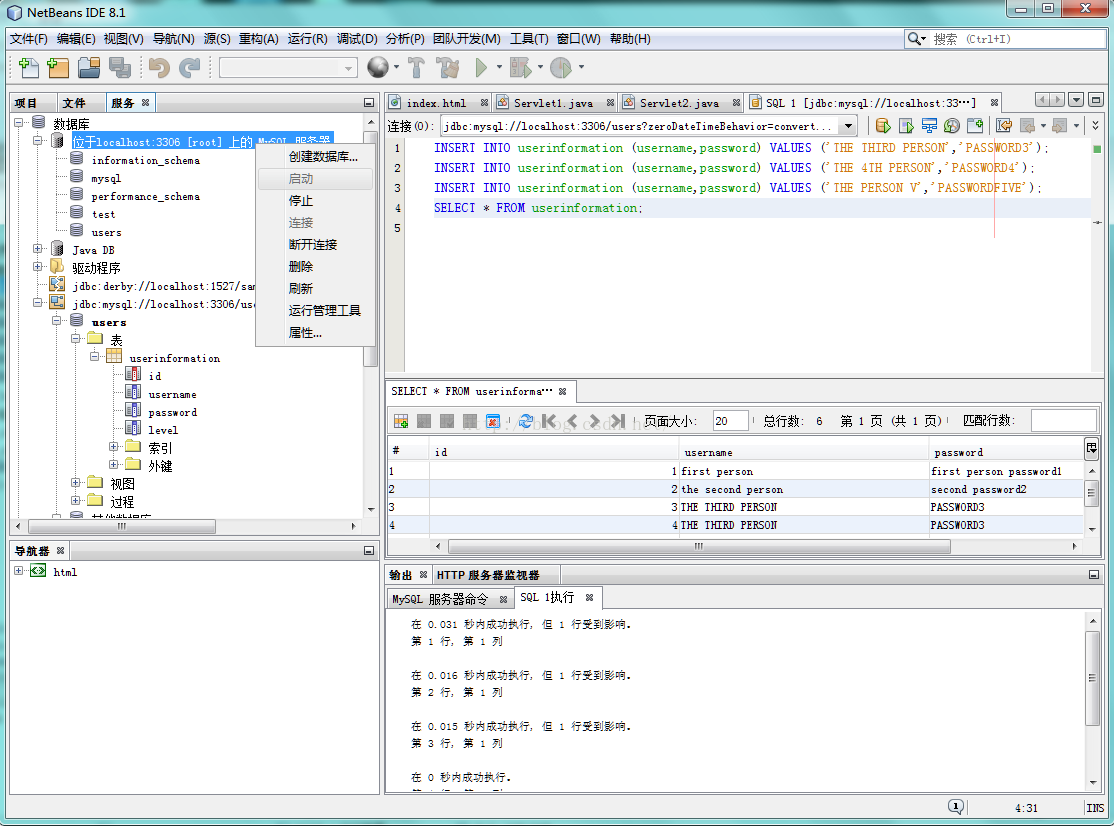Collapse the 数据库 tree node
The image size is (1114, 826).
pyautogui.click(x=19, y=123)
